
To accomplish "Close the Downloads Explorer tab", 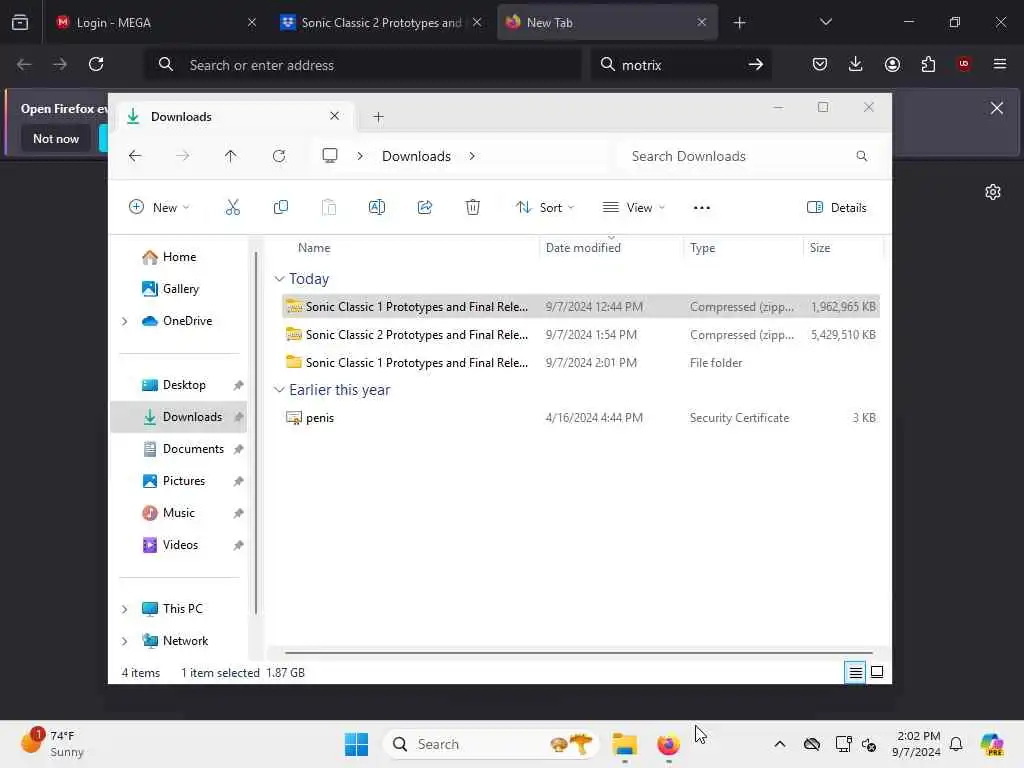I will click(x=334, y=116).
